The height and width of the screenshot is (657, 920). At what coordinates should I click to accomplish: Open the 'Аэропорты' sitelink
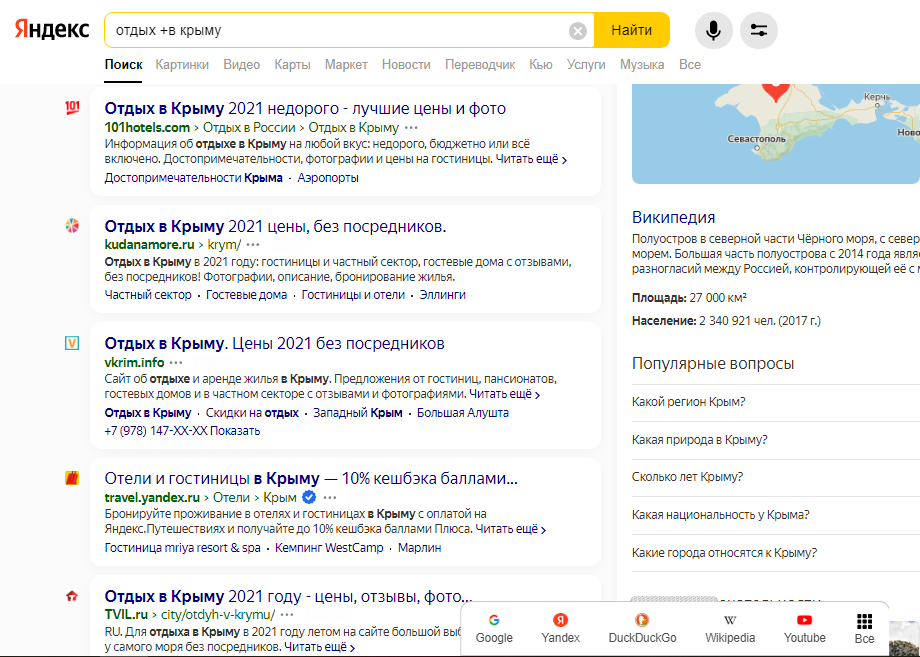tap(328, 178)
